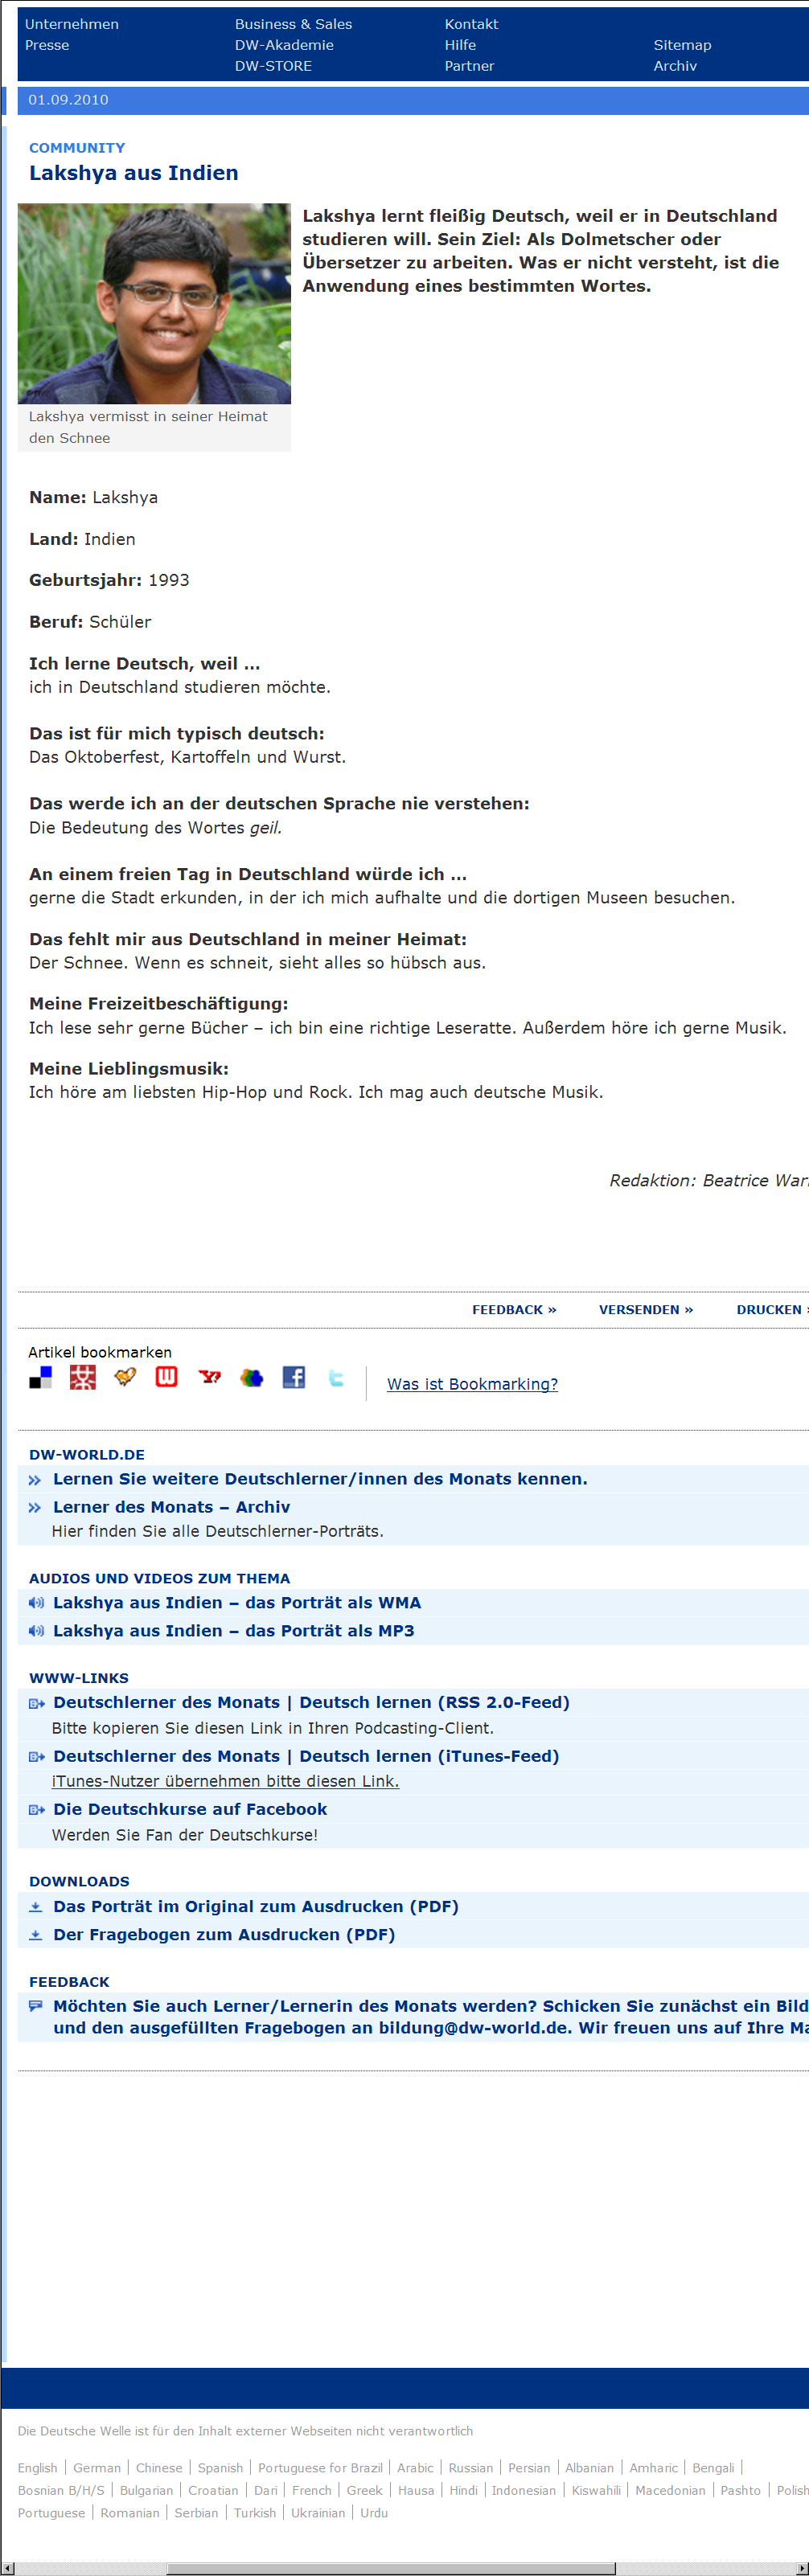The width and height of the screenshot is (809, 2576).
Task: Open Archiv in the top navigation
Action: pos(675,66)
